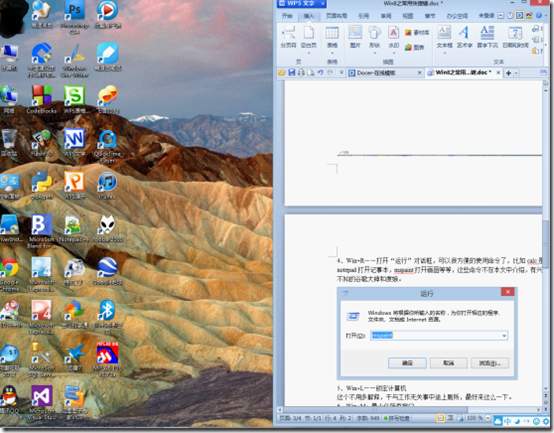
Task: Open the Table (表格) dropdown in ribbon
Action: point(332,53)
